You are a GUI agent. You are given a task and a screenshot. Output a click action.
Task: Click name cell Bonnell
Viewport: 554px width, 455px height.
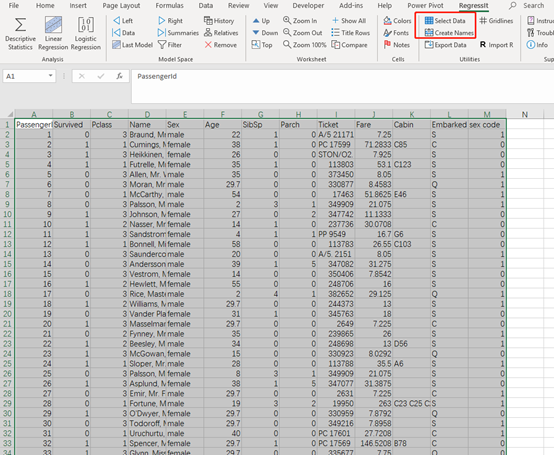coord(147,244)
